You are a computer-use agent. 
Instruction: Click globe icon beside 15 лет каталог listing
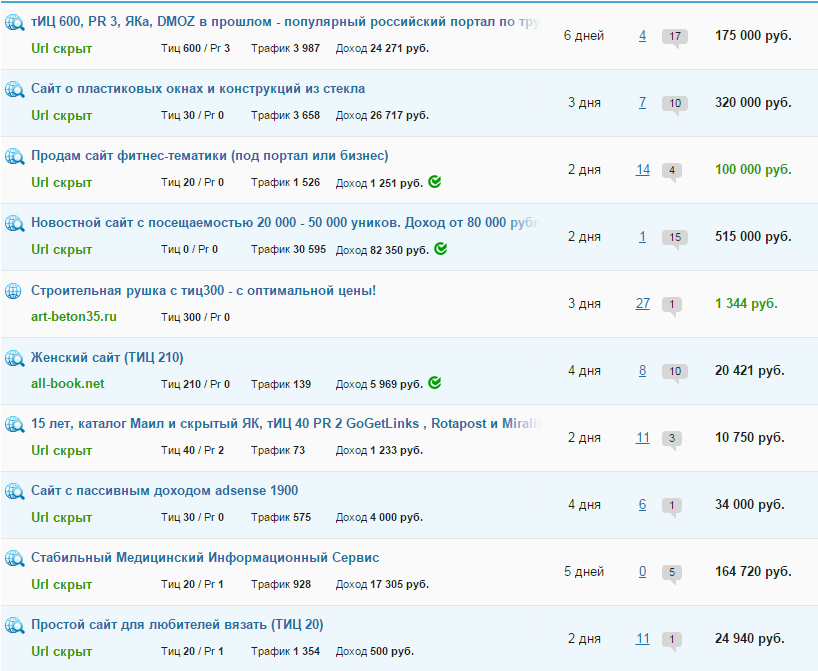[x=15, y=424]
